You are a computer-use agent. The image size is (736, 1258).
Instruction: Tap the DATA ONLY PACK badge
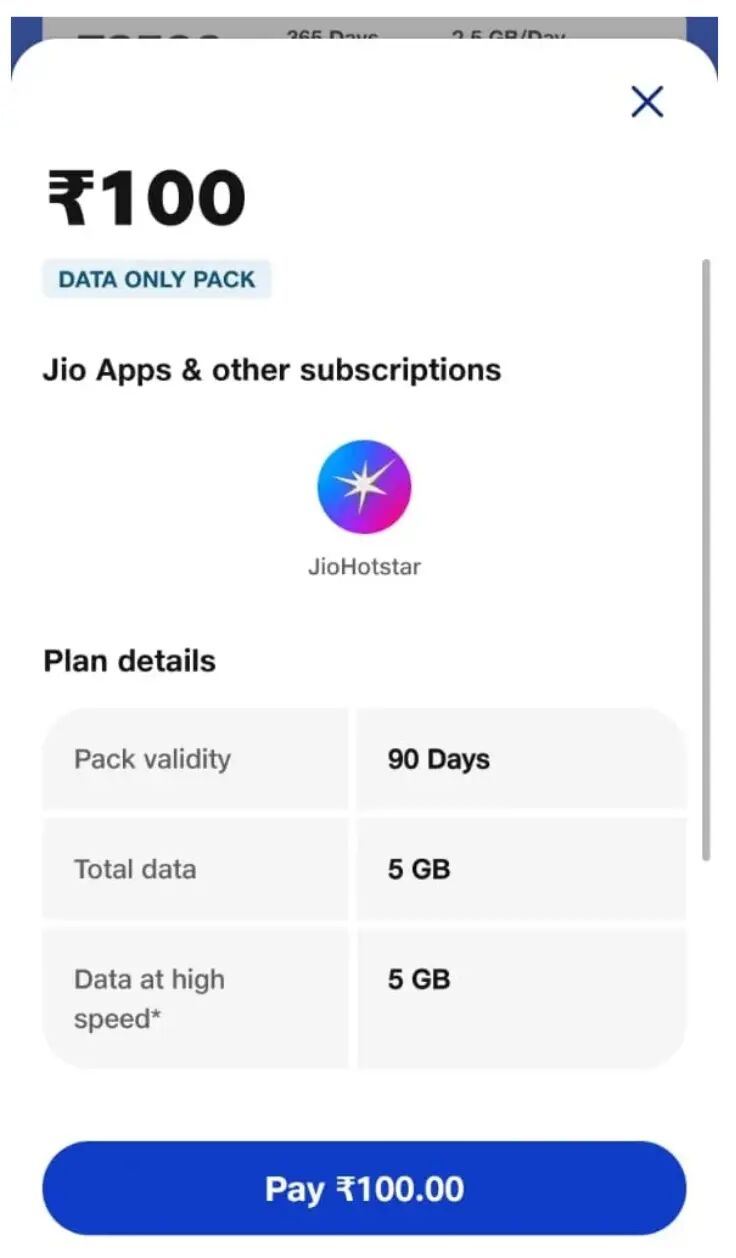(x=157, y=280)
